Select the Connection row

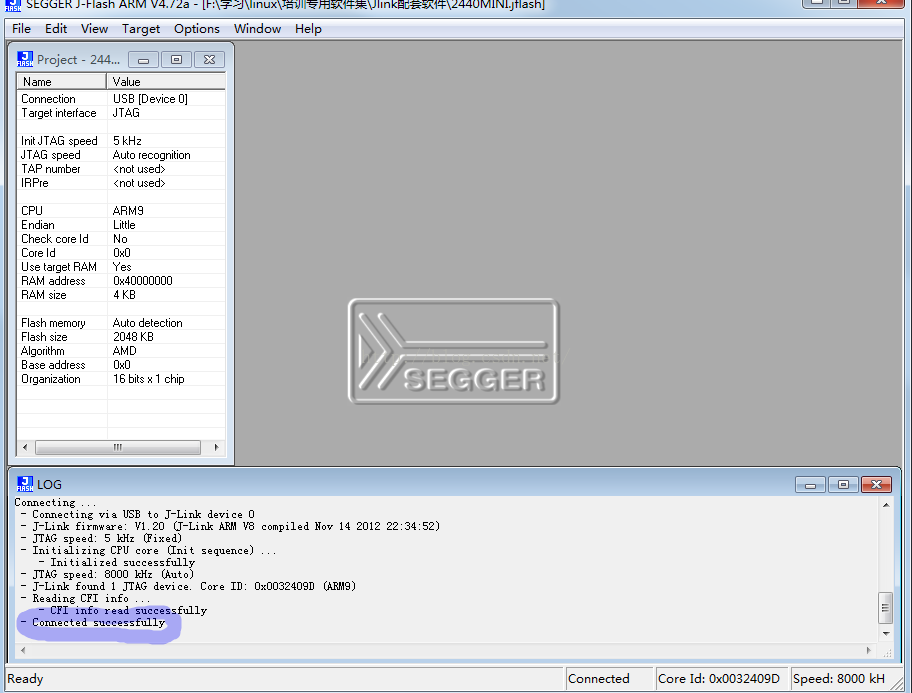pyautogui.click(x=121, y=99)
